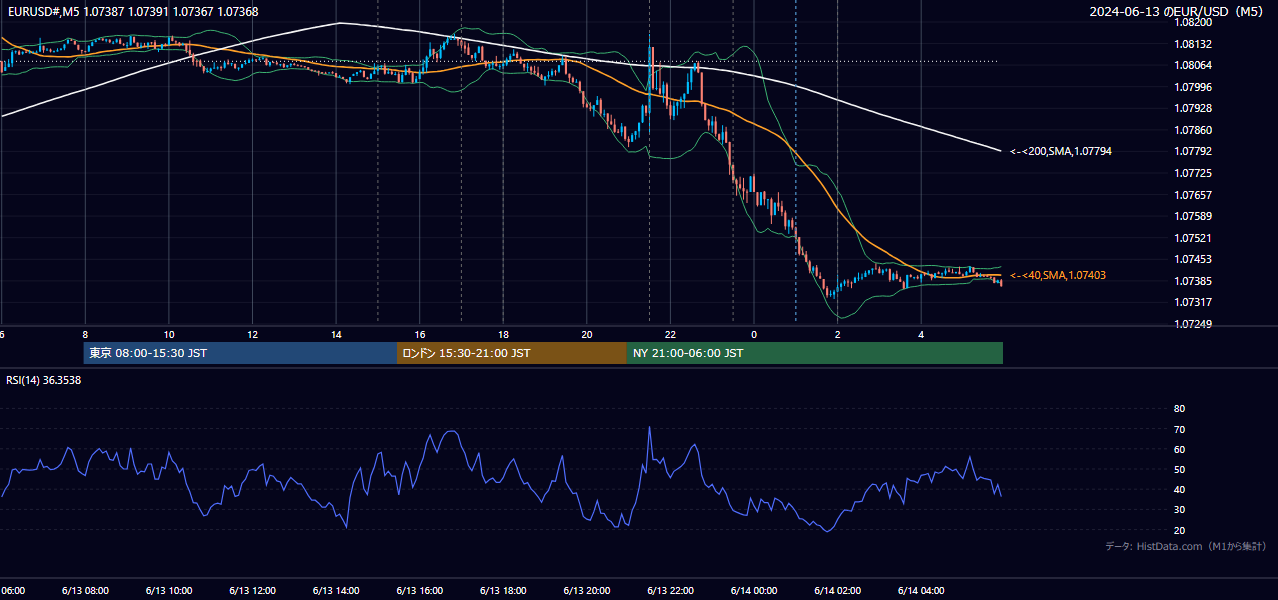Click bottom time label 6/13 10:00
1278x600 pixels.
(168, 590)
